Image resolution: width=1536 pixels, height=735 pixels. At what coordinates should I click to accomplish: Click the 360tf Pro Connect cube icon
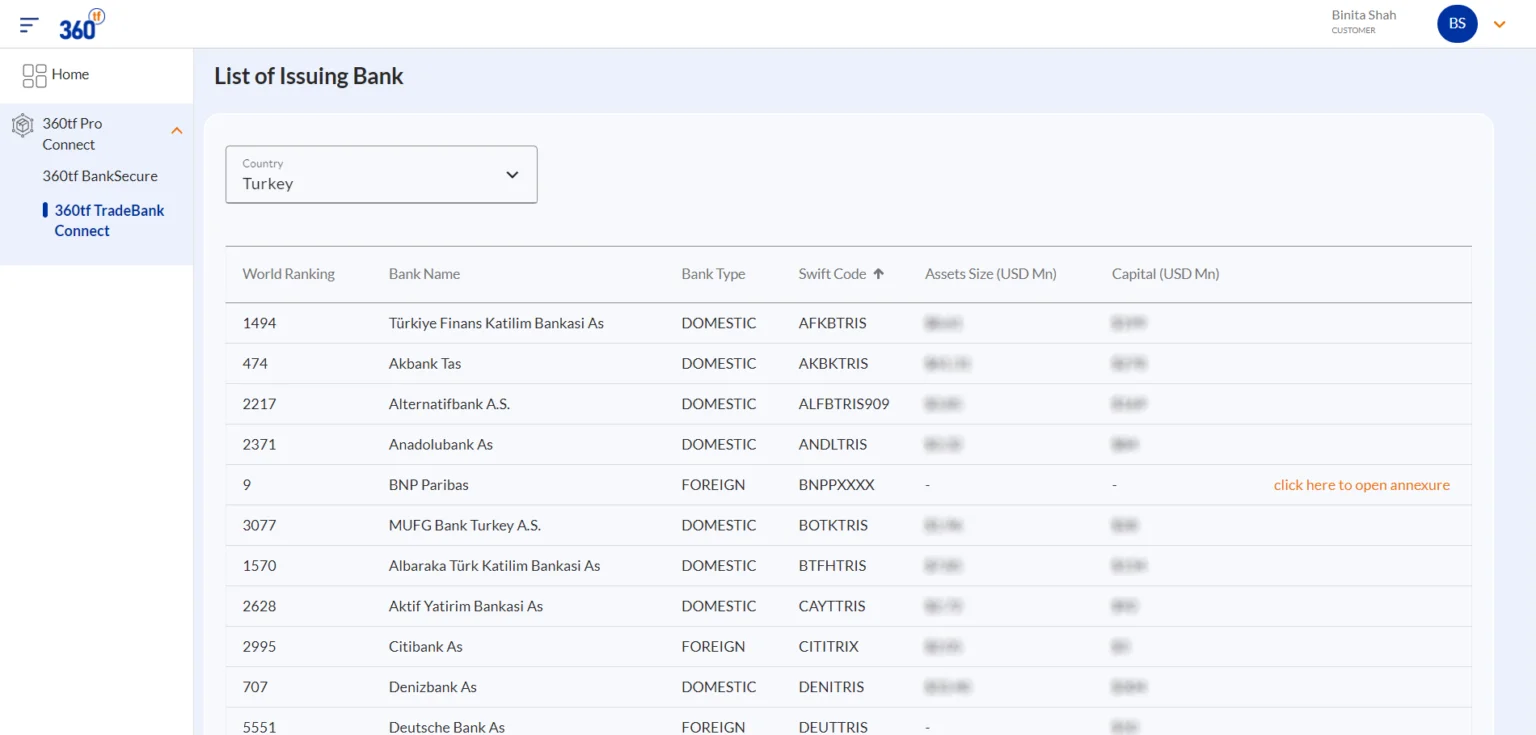point(23,124)
